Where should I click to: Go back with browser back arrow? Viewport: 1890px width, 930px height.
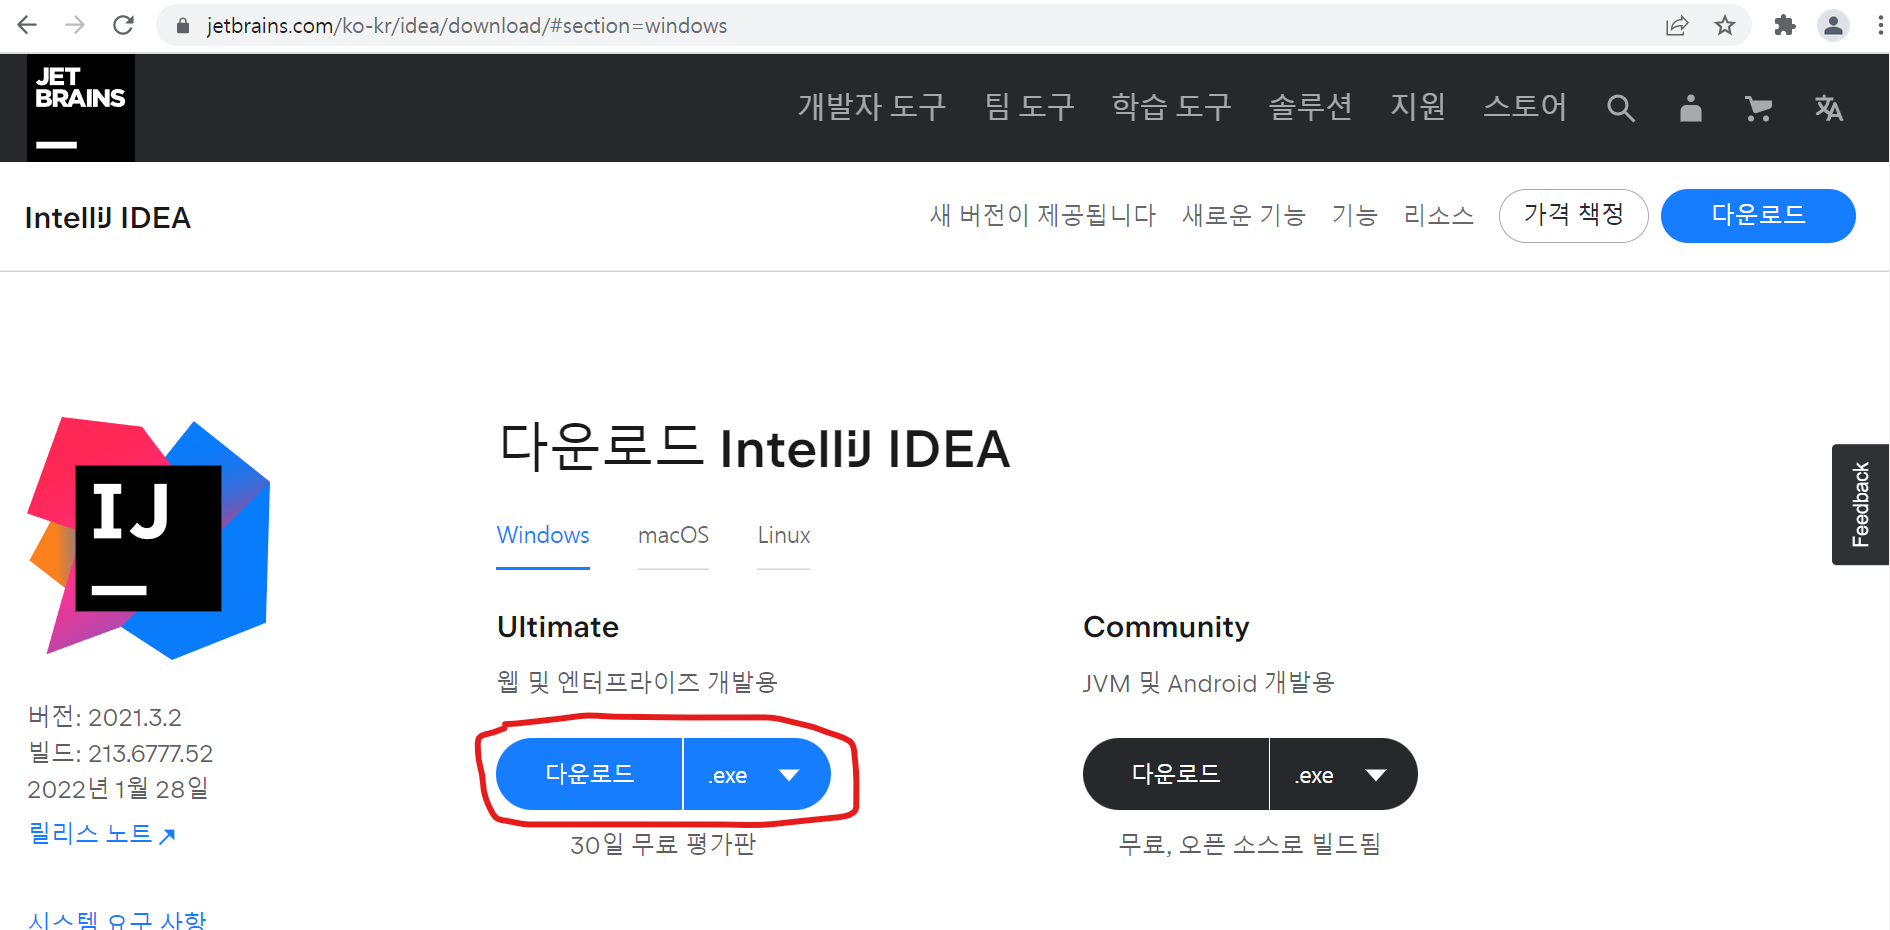(x=27, y=25)
